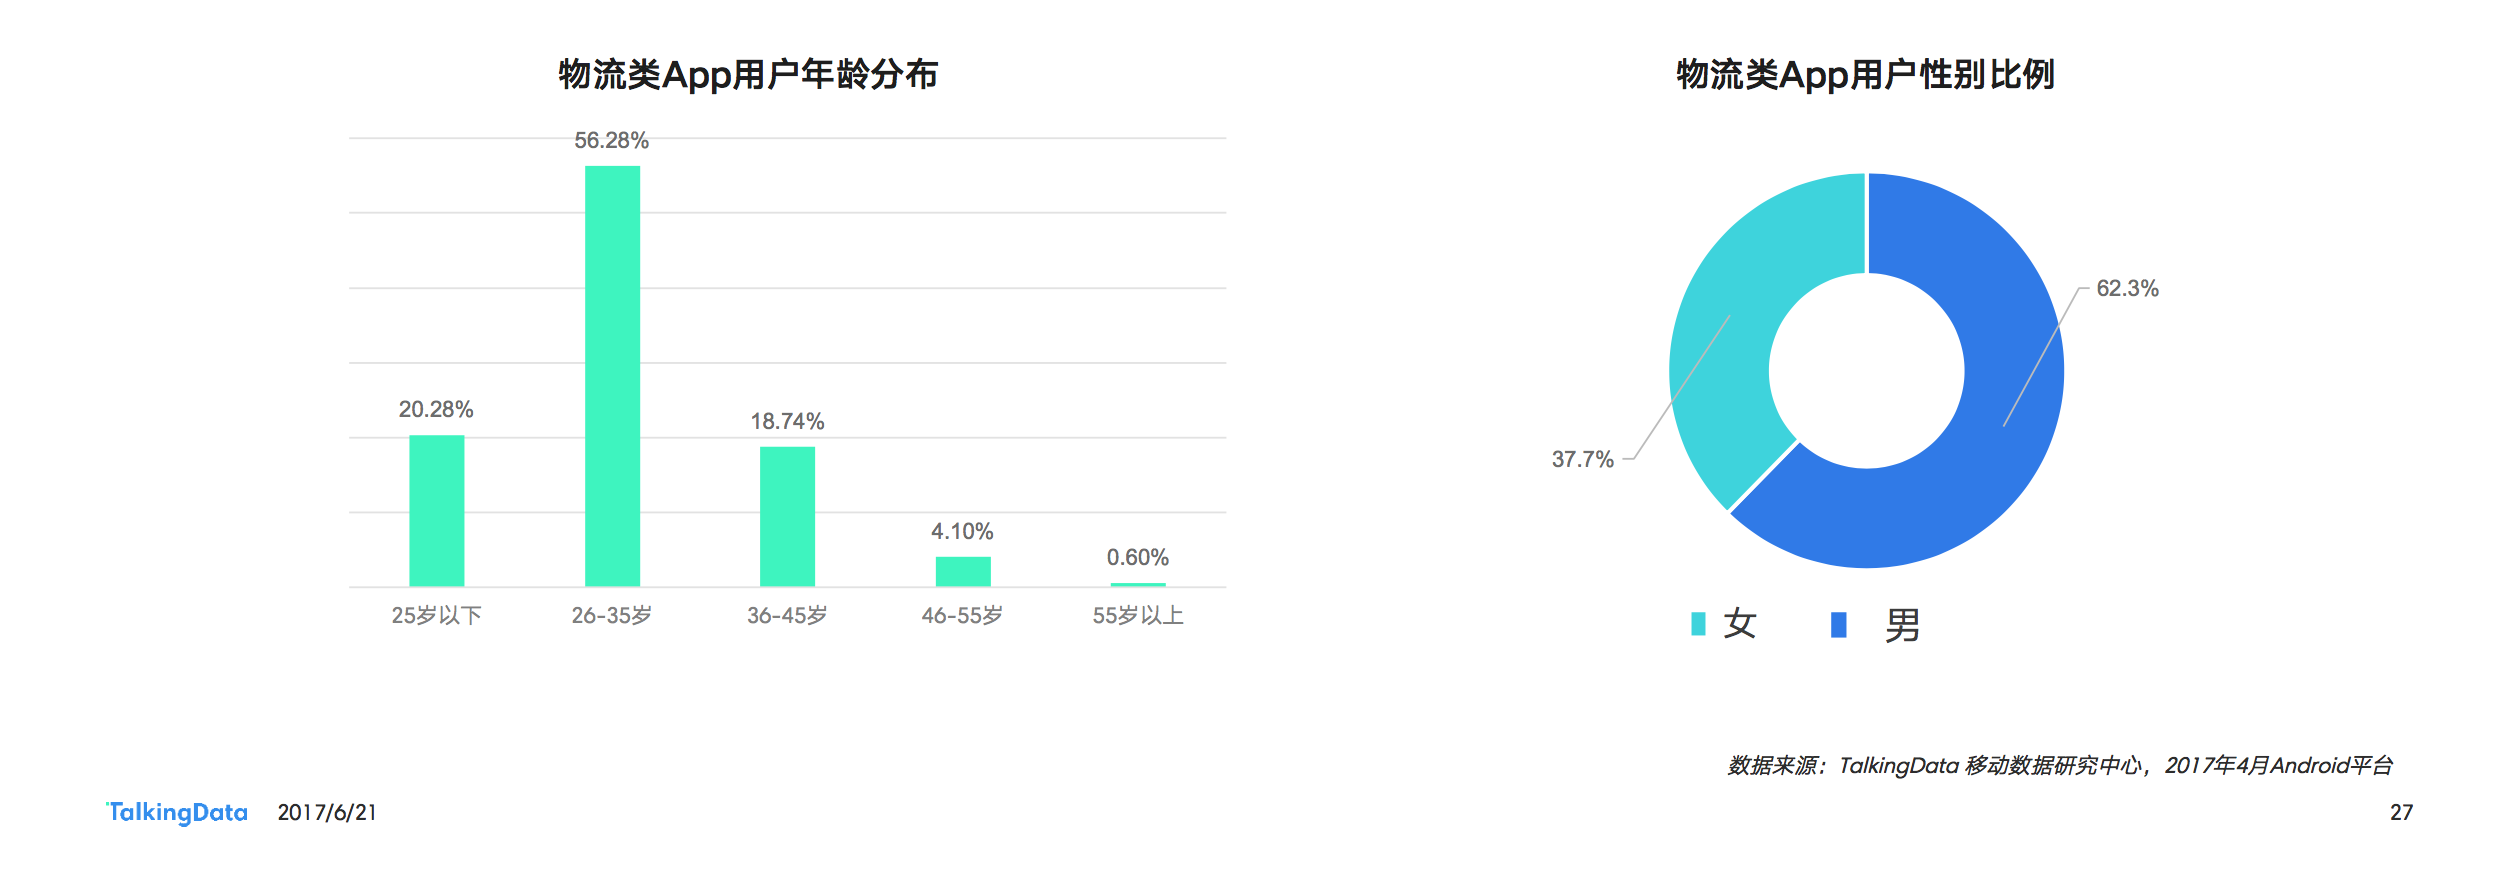
Task: Click the age distribution chart title
Action: pos(748,75)
